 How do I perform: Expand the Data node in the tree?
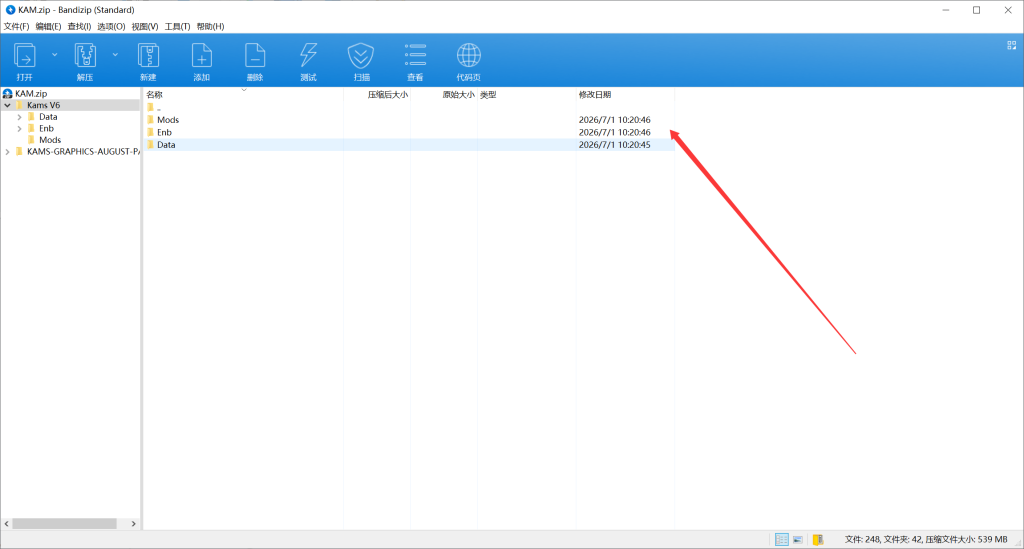point(19,117)
